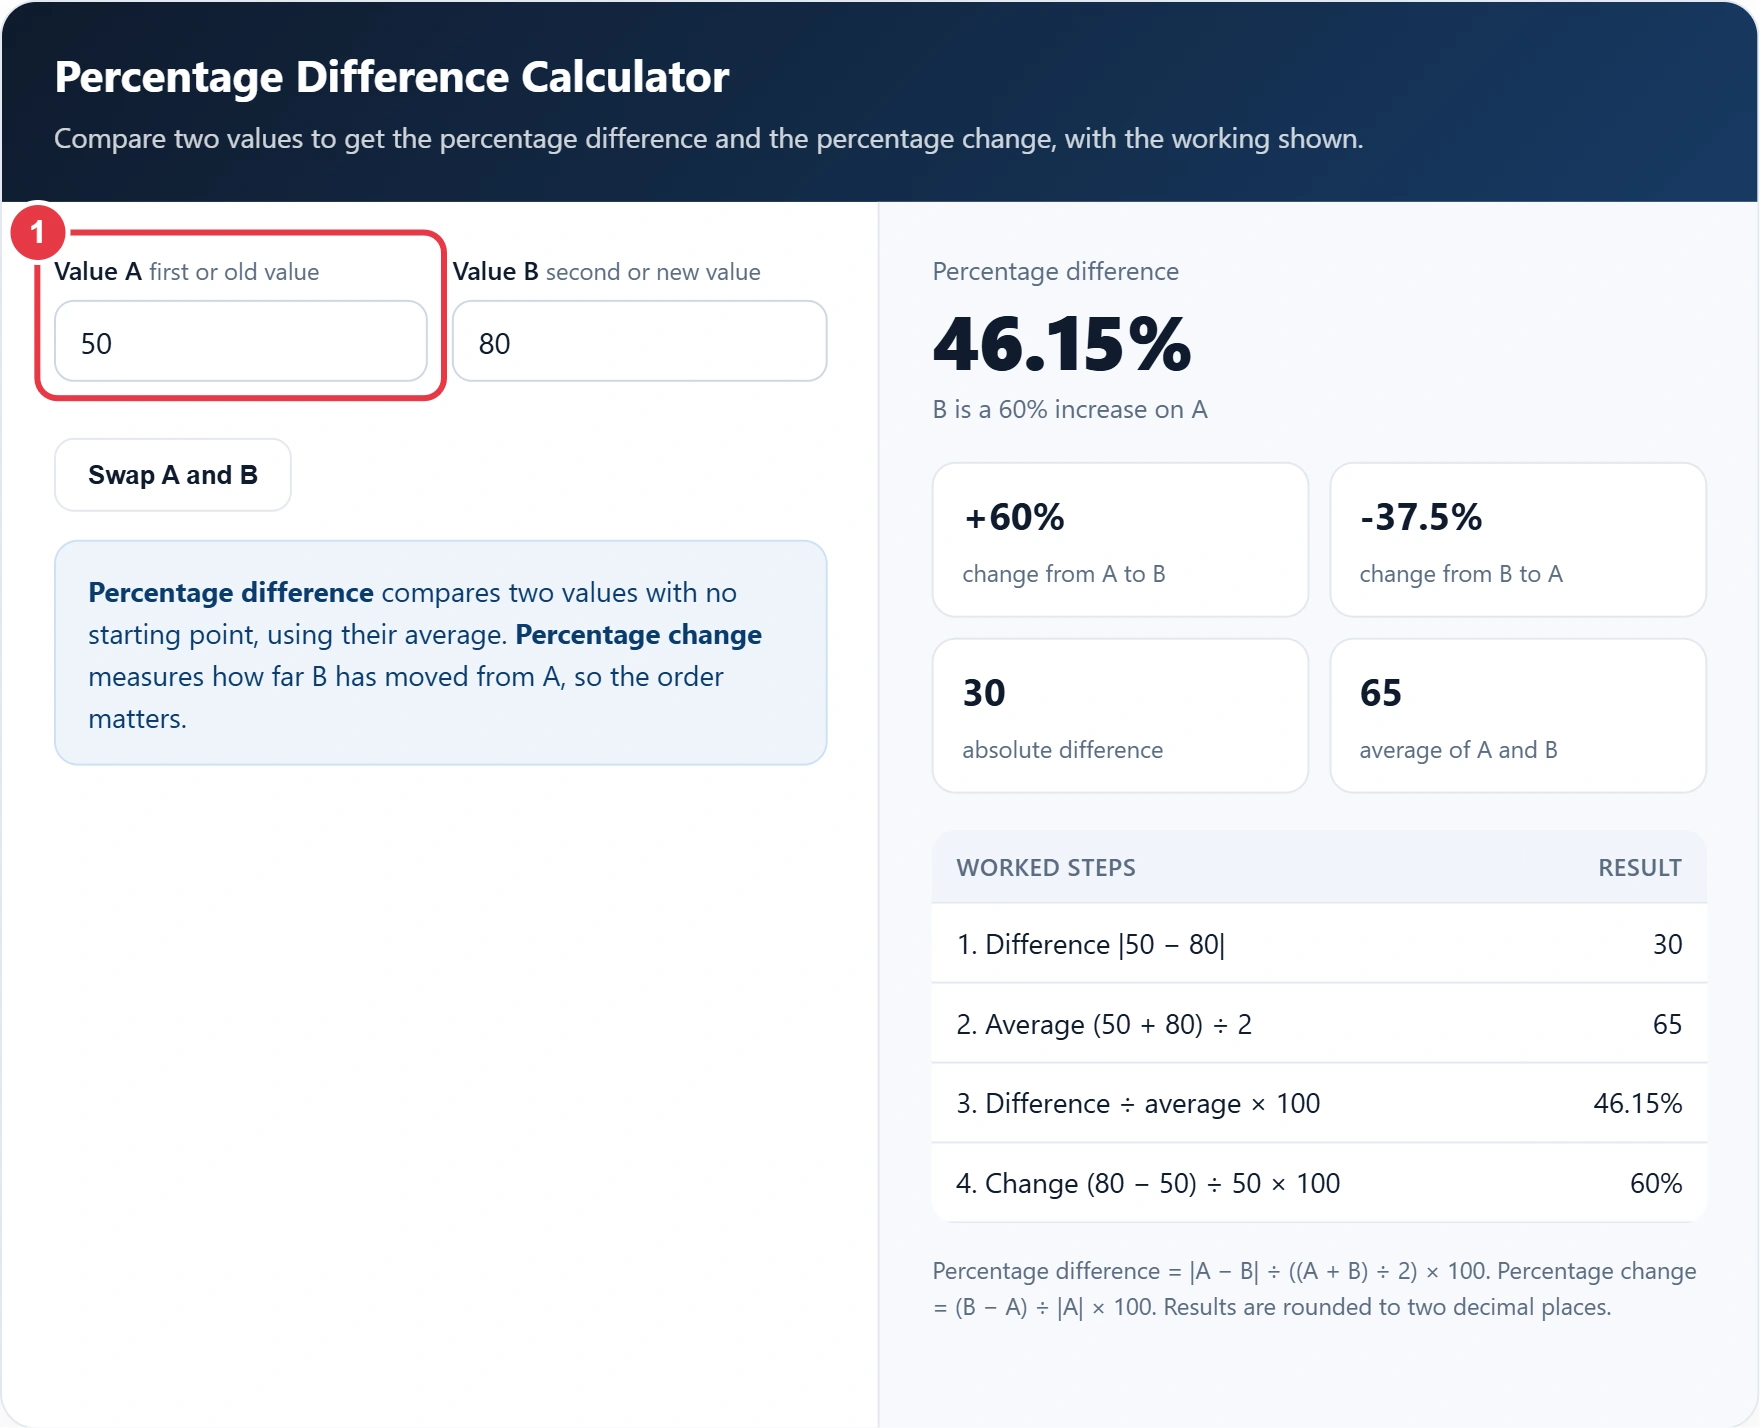
Task: Click the 65 average of A and B card
Action: 1518,716
